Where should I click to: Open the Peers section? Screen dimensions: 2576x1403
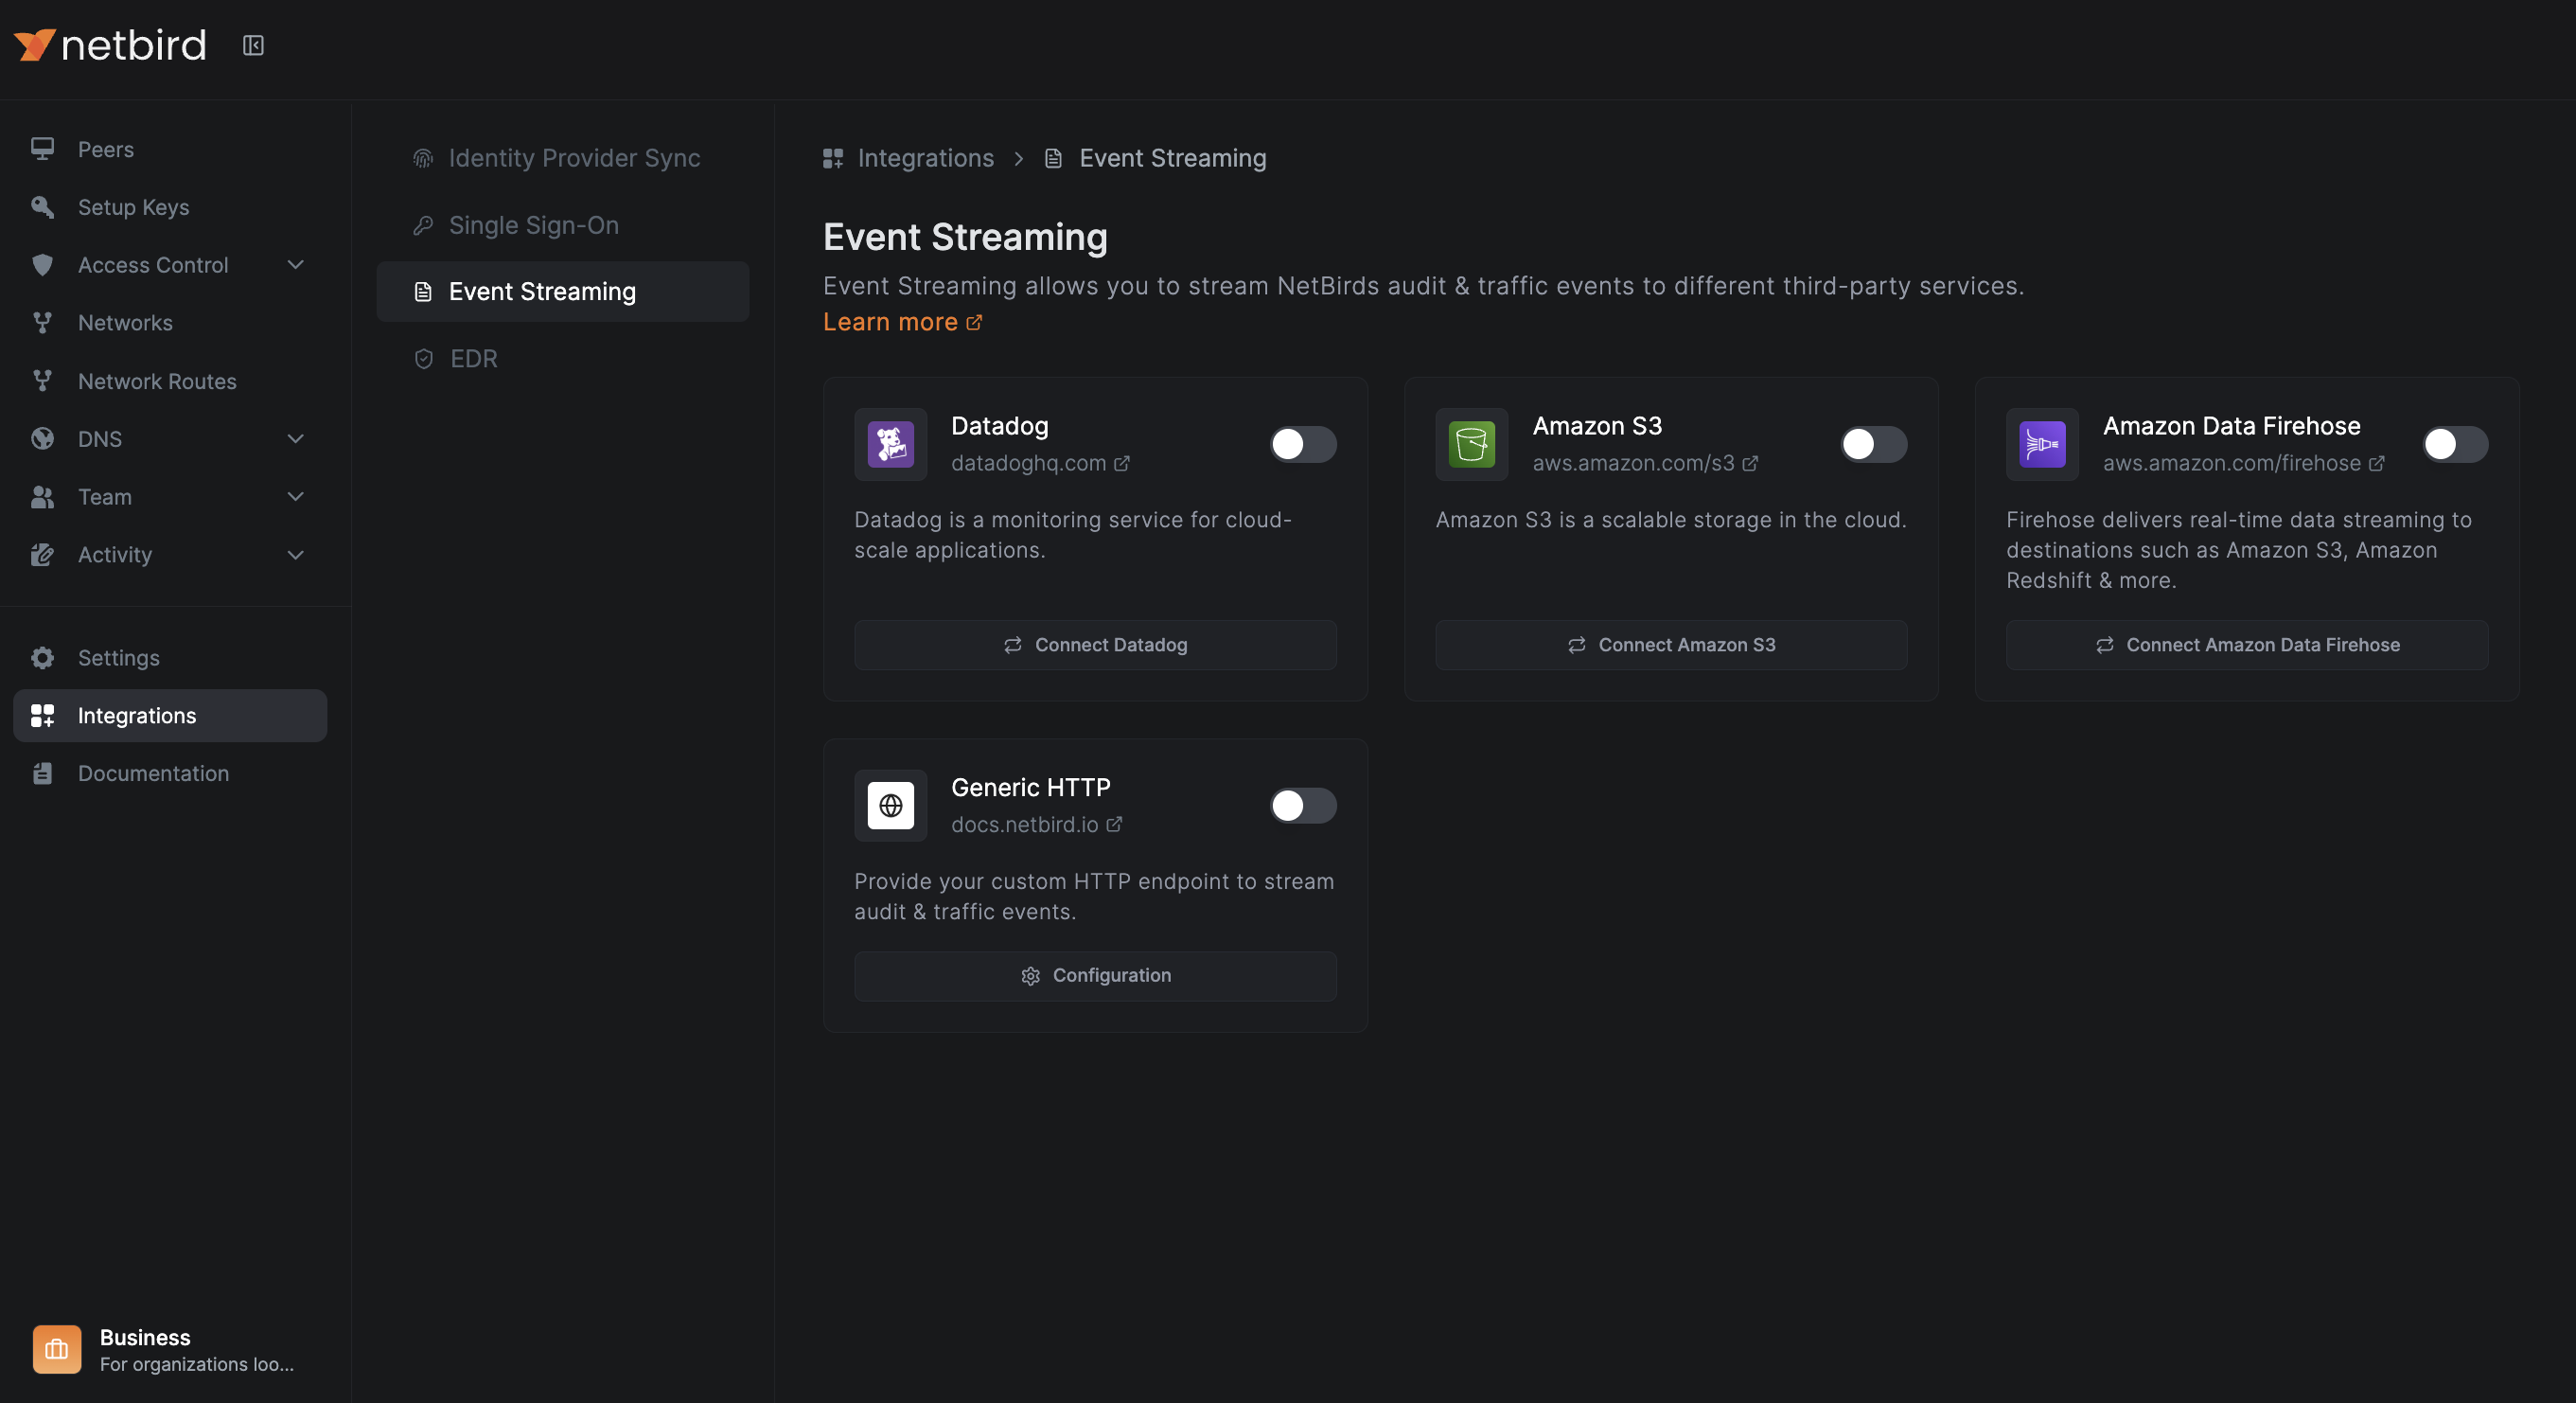click(x=105, y=148)
